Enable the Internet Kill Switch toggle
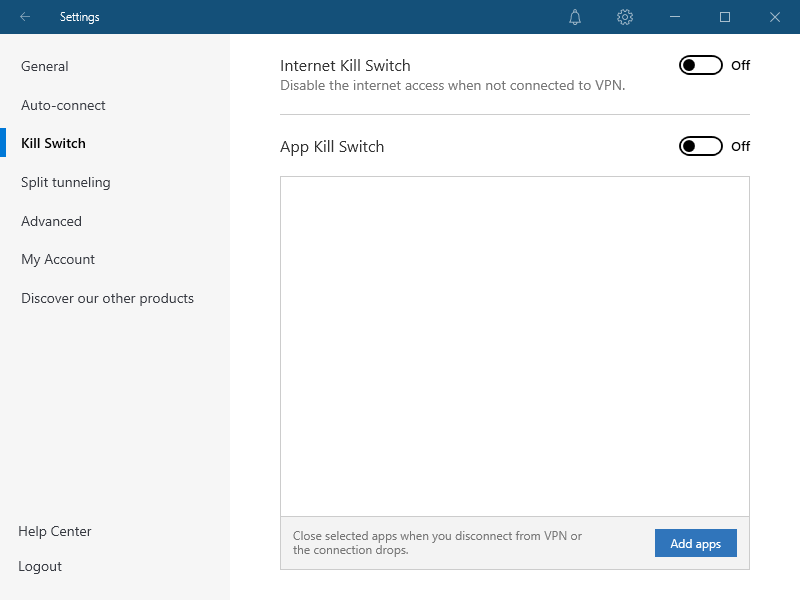 (701, 65)
